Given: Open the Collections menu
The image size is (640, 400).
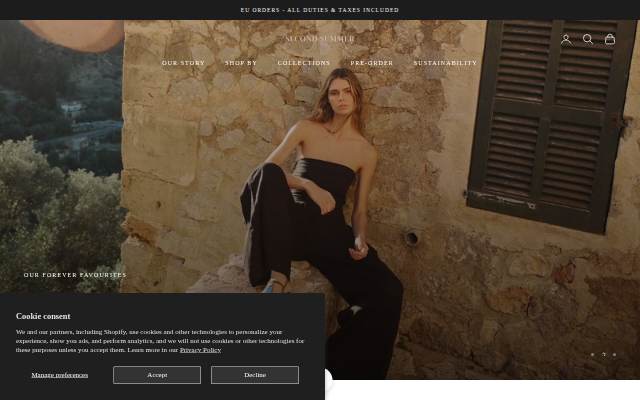Looking at the screenshot, I should [x=304, y=63].
